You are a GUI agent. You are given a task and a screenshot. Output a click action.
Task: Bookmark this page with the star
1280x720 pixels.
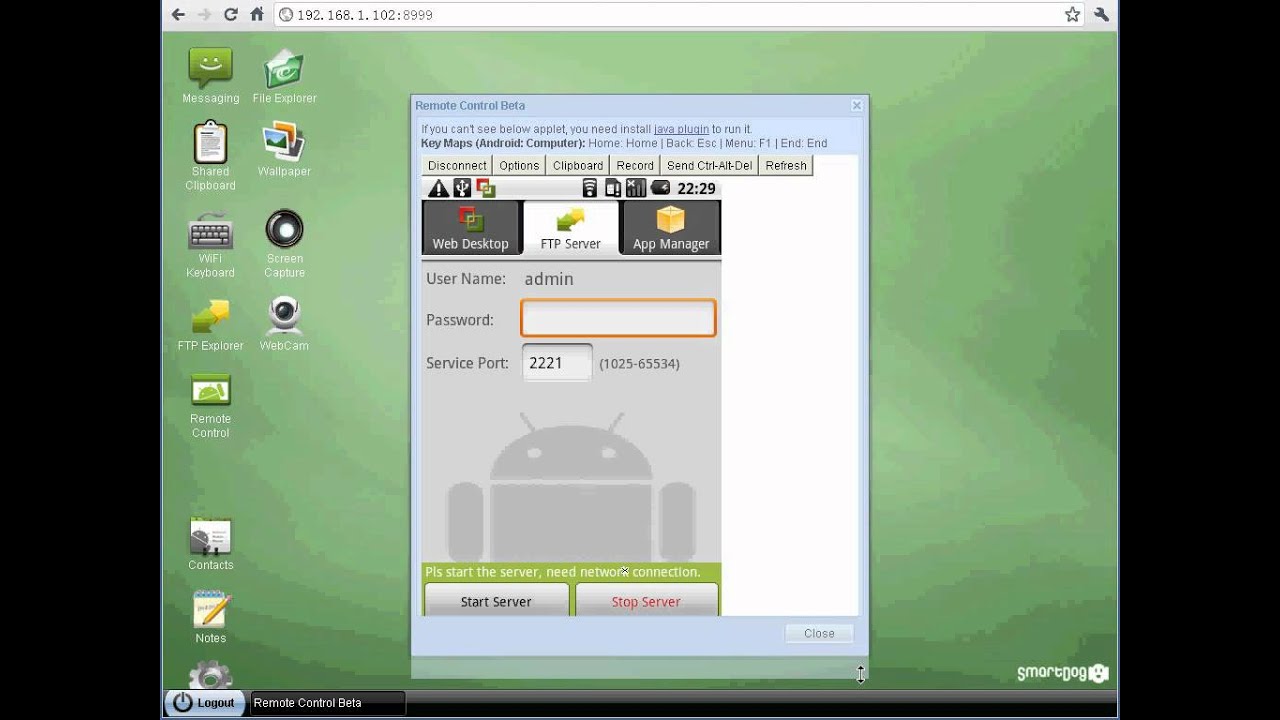(1072, 14)
